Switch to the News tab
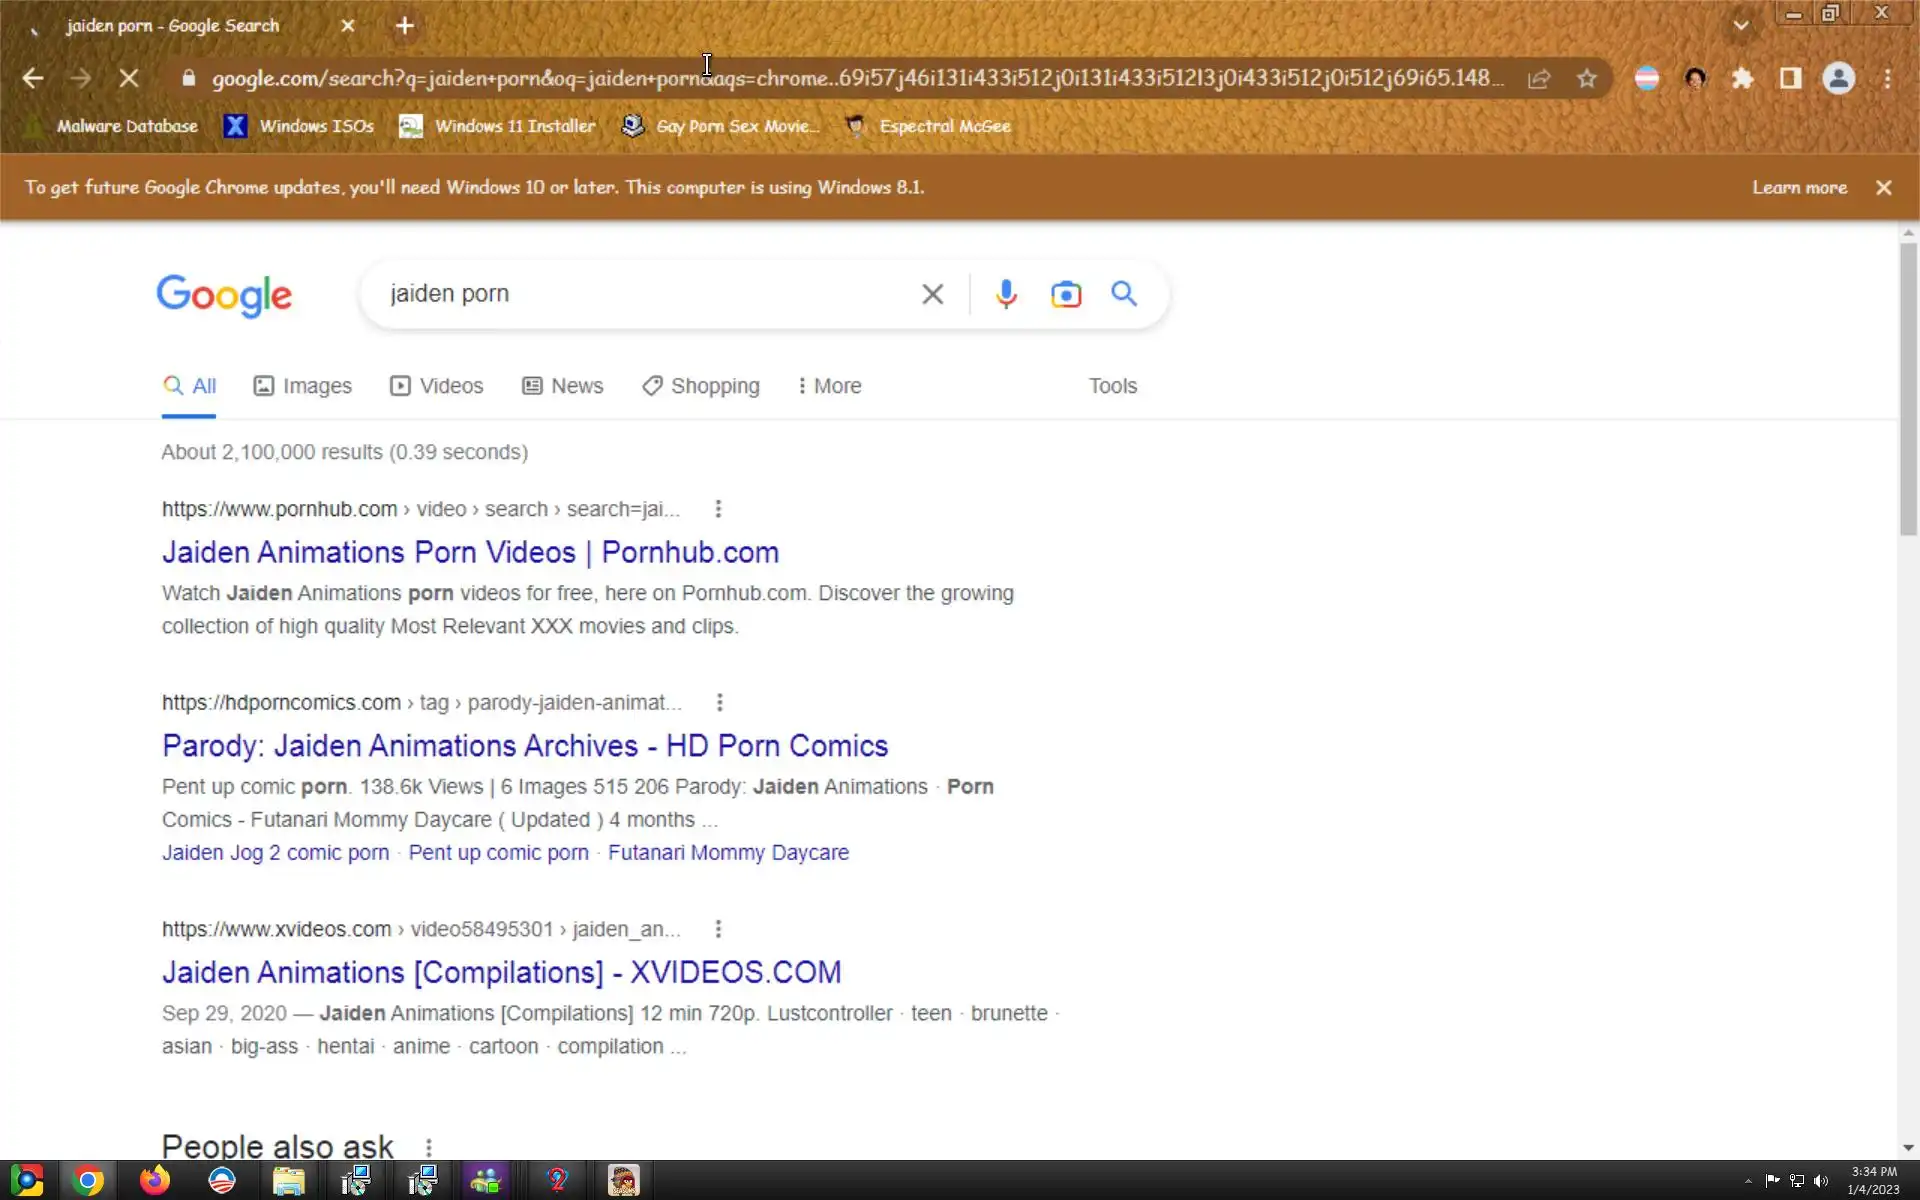The height and width of the screenshot is (1200, 1920). coord(563,386)
